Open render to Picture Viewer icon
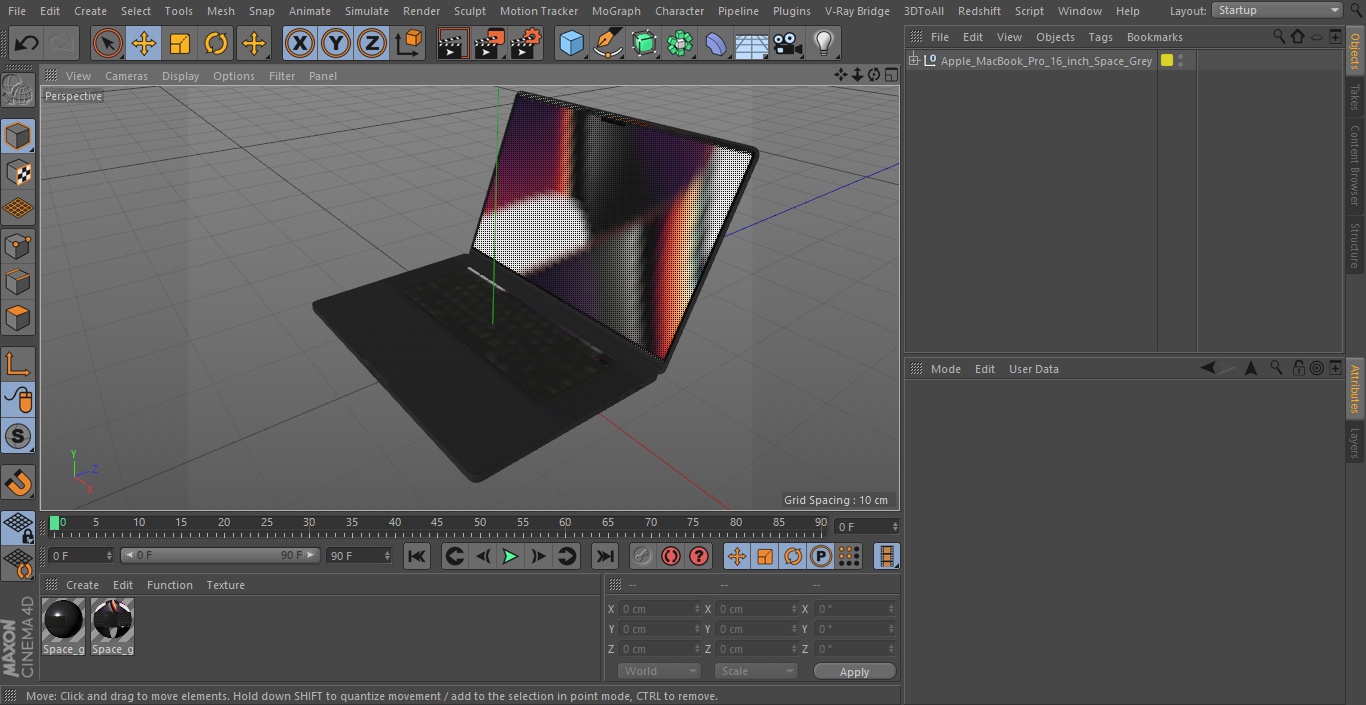 (x=489, y=43)
